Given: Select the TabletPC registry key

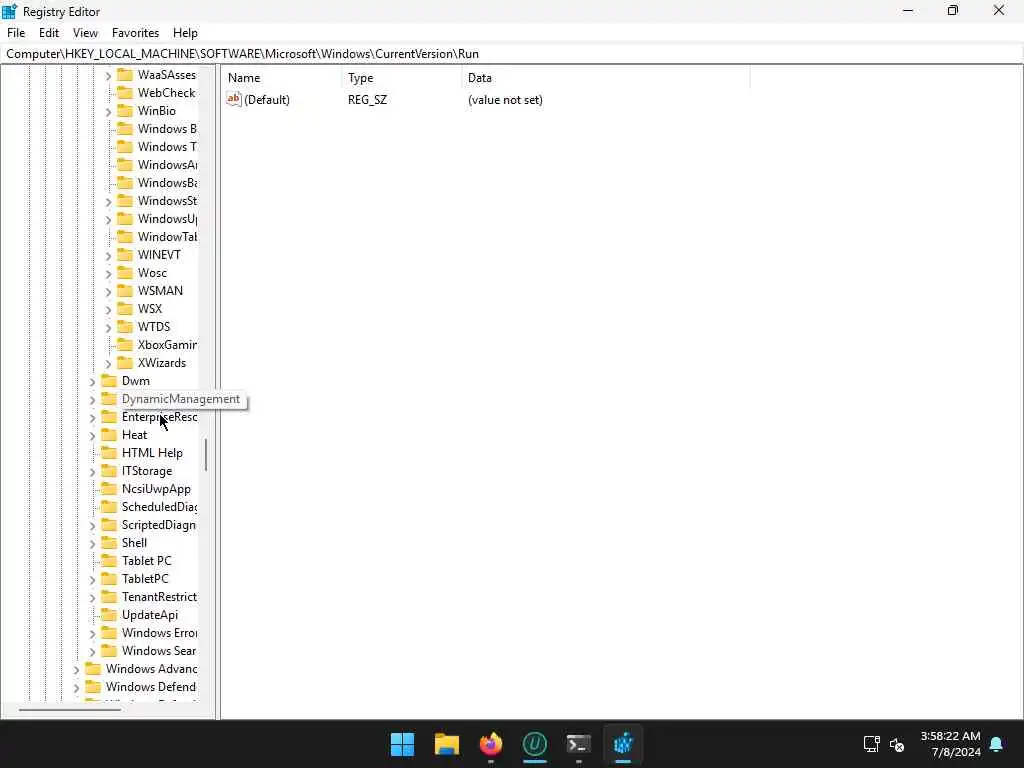Looking at the screenshot, I should pyautogui.click(x=145, y=579).
